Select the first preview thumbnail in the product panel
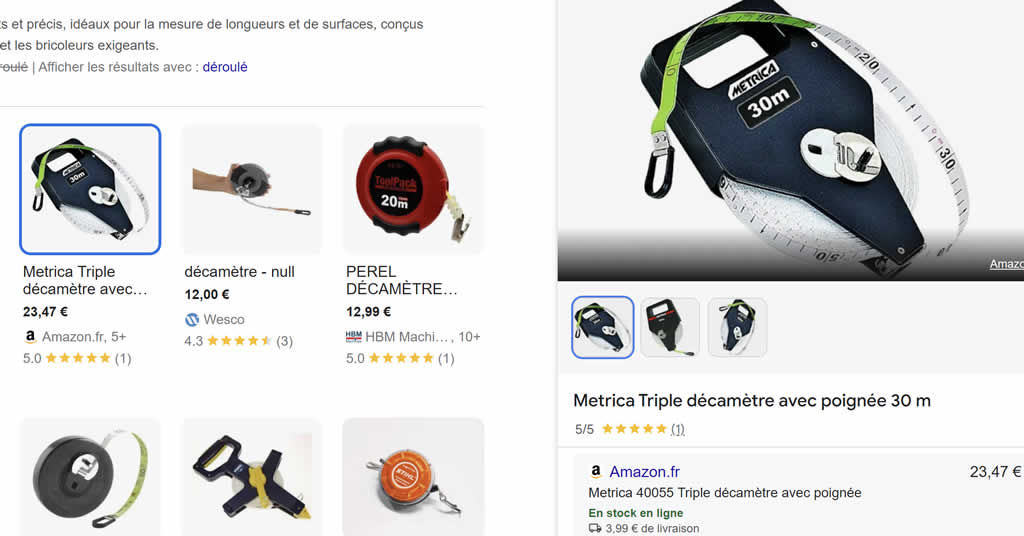The width and height of the screenshot is (1024, 536). tap(603, 327)
